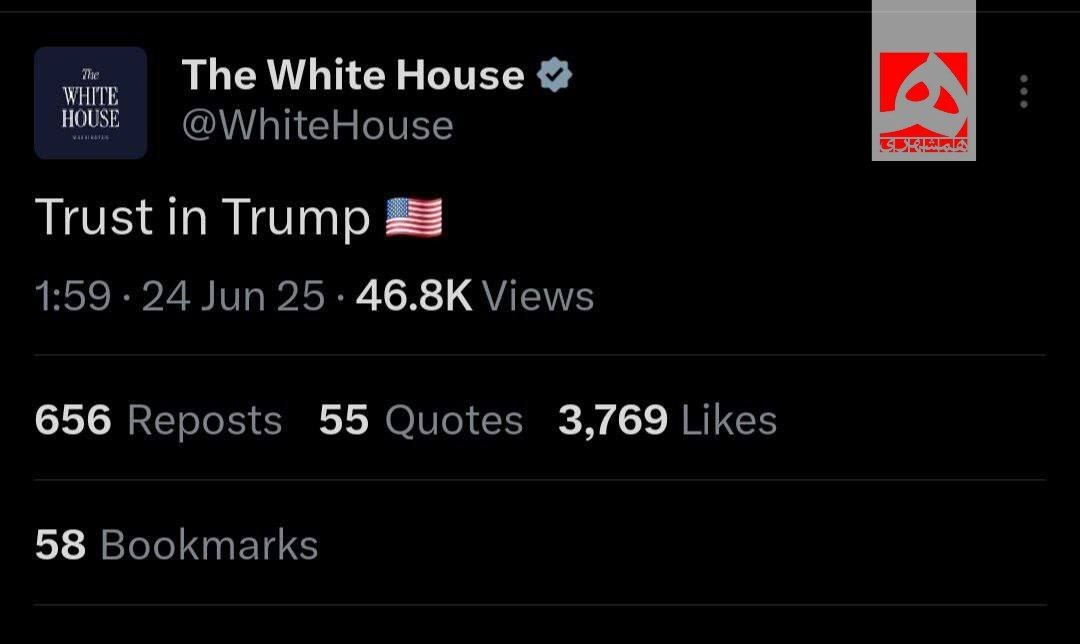
Task: Click the 24 Jun 25 date
Action: pos(233,296)
